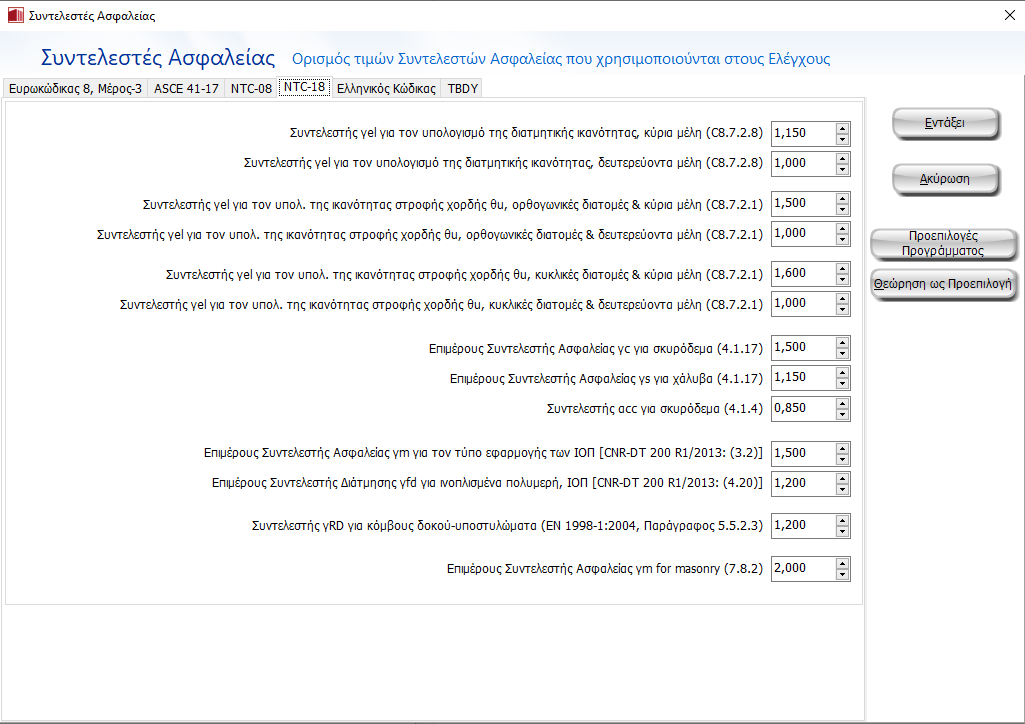Click the circular sections primary members field showing 1,600
The width and height of the screenshot is (1025, 724).
[802, 274]
